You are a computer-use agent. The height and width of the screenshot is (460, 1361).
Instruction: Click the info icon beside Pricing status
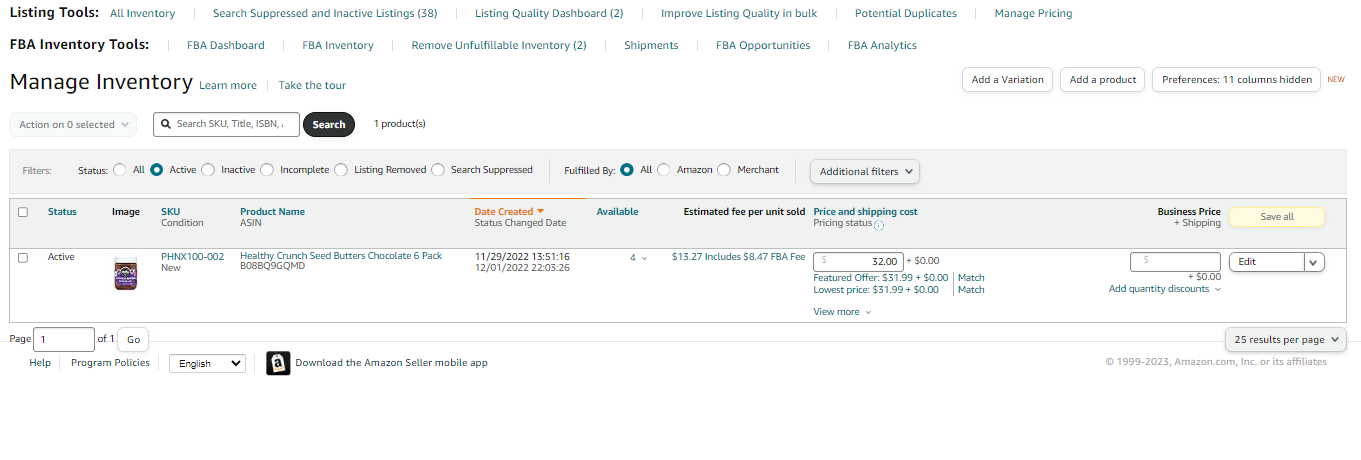(879, 225)
